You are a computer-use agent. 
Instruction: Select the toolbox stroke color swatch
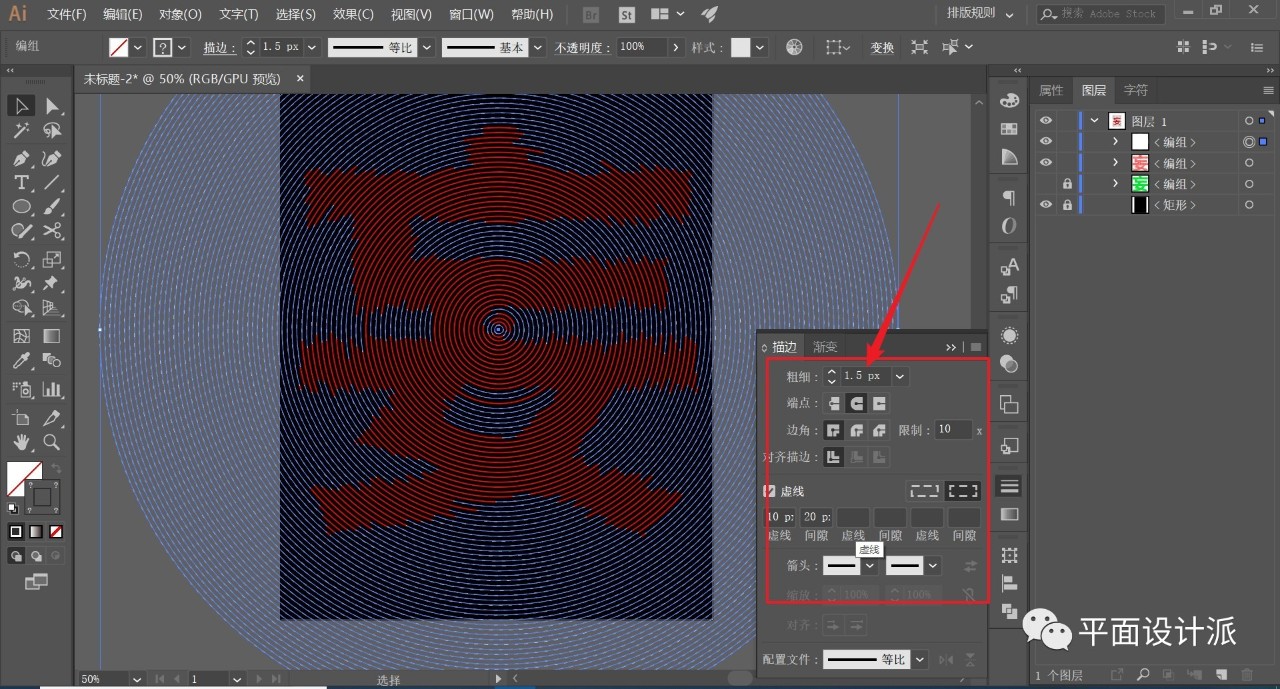click(42, 496)
